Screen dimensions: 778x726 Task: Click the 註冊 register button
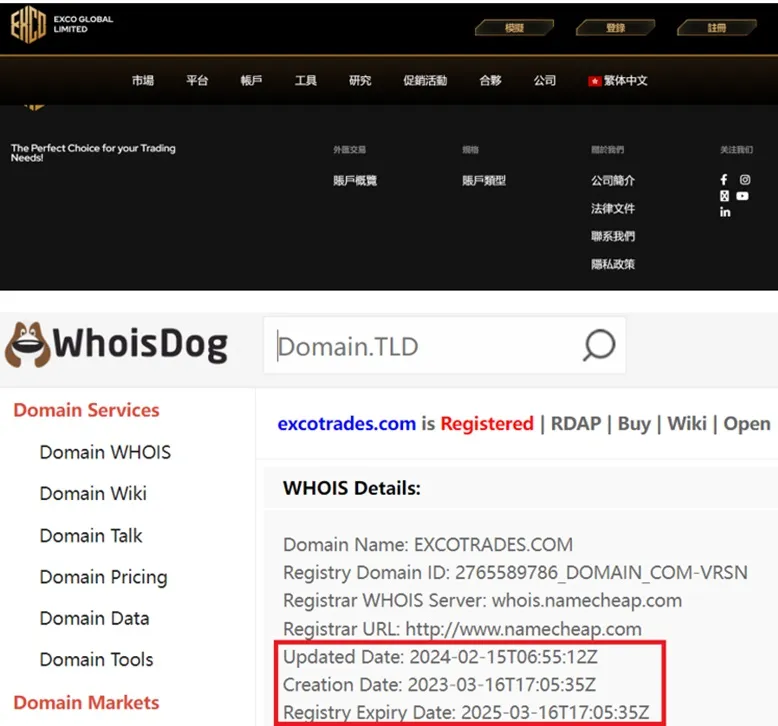pos(716,28)
